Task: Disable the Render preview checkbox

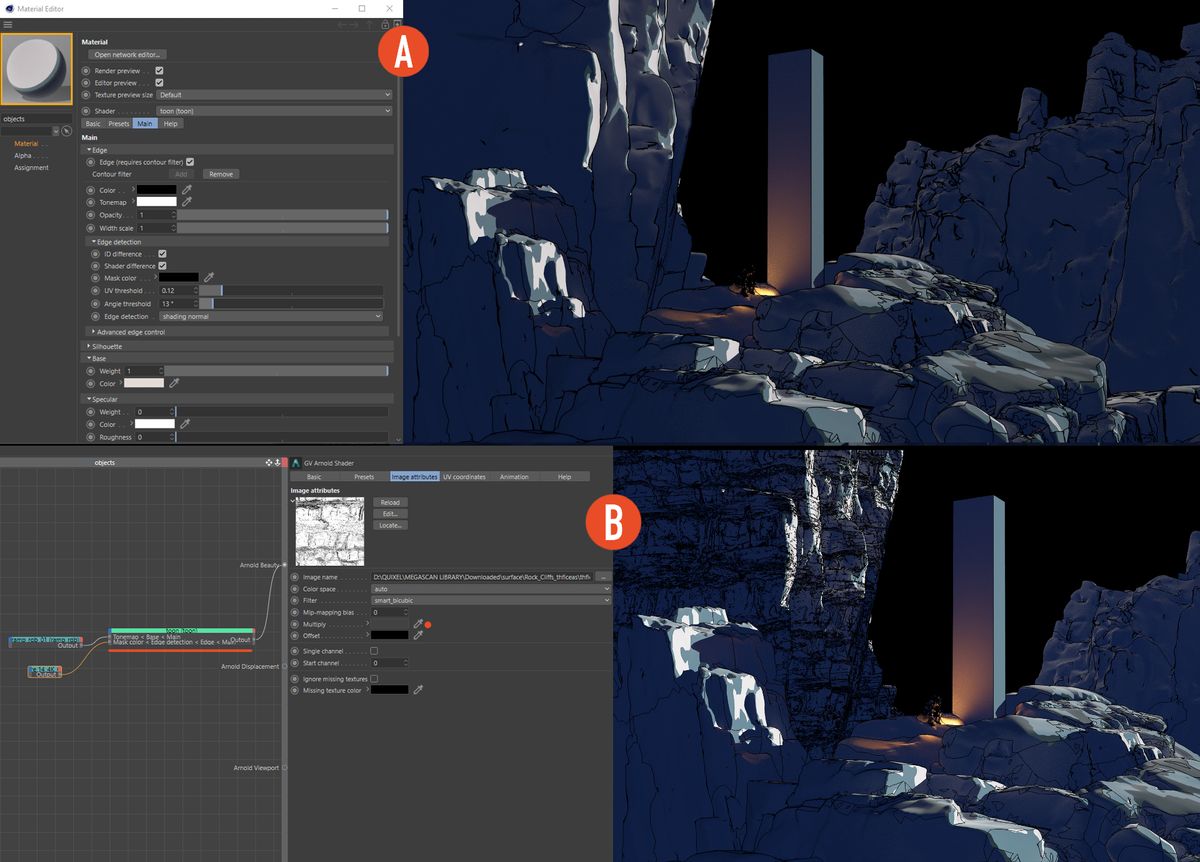Action: [x=158, y=70]
